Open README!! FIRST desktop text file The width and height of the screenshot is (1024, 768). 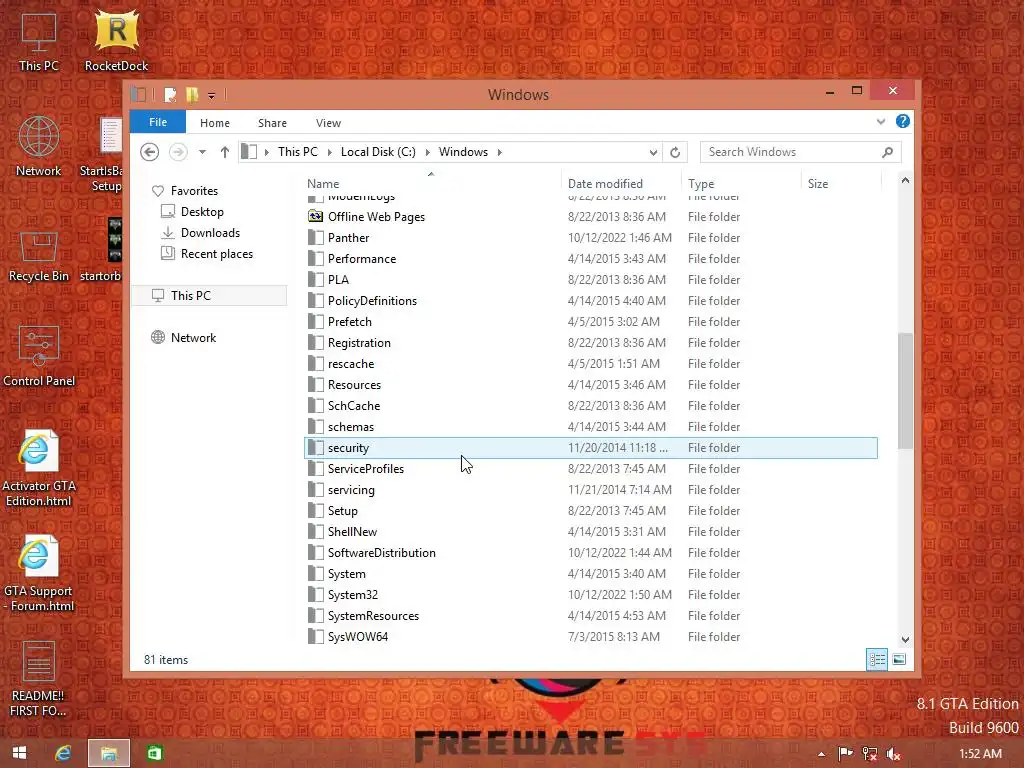click(39, 679)
